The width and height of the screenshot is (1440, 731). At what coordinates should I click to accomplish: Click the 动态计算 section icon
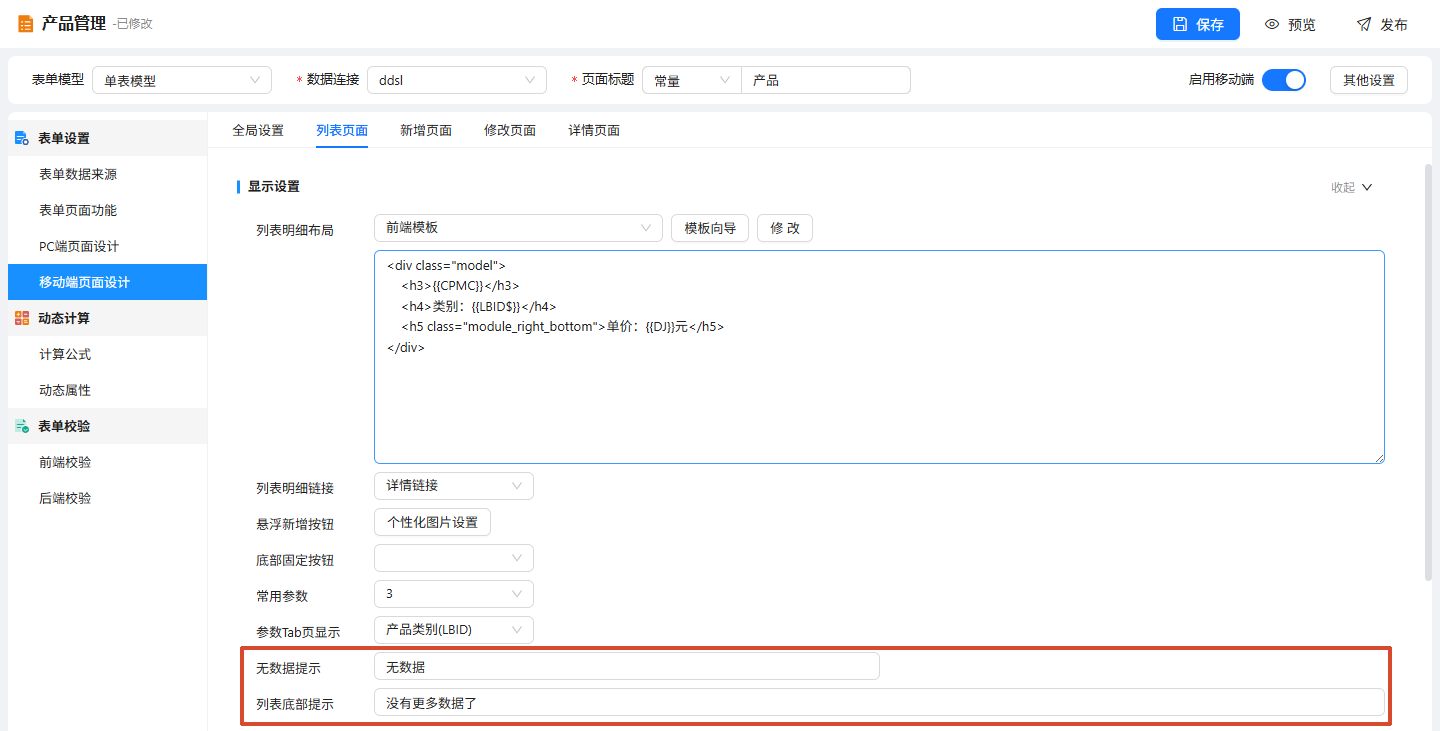[x=22, y=318]
